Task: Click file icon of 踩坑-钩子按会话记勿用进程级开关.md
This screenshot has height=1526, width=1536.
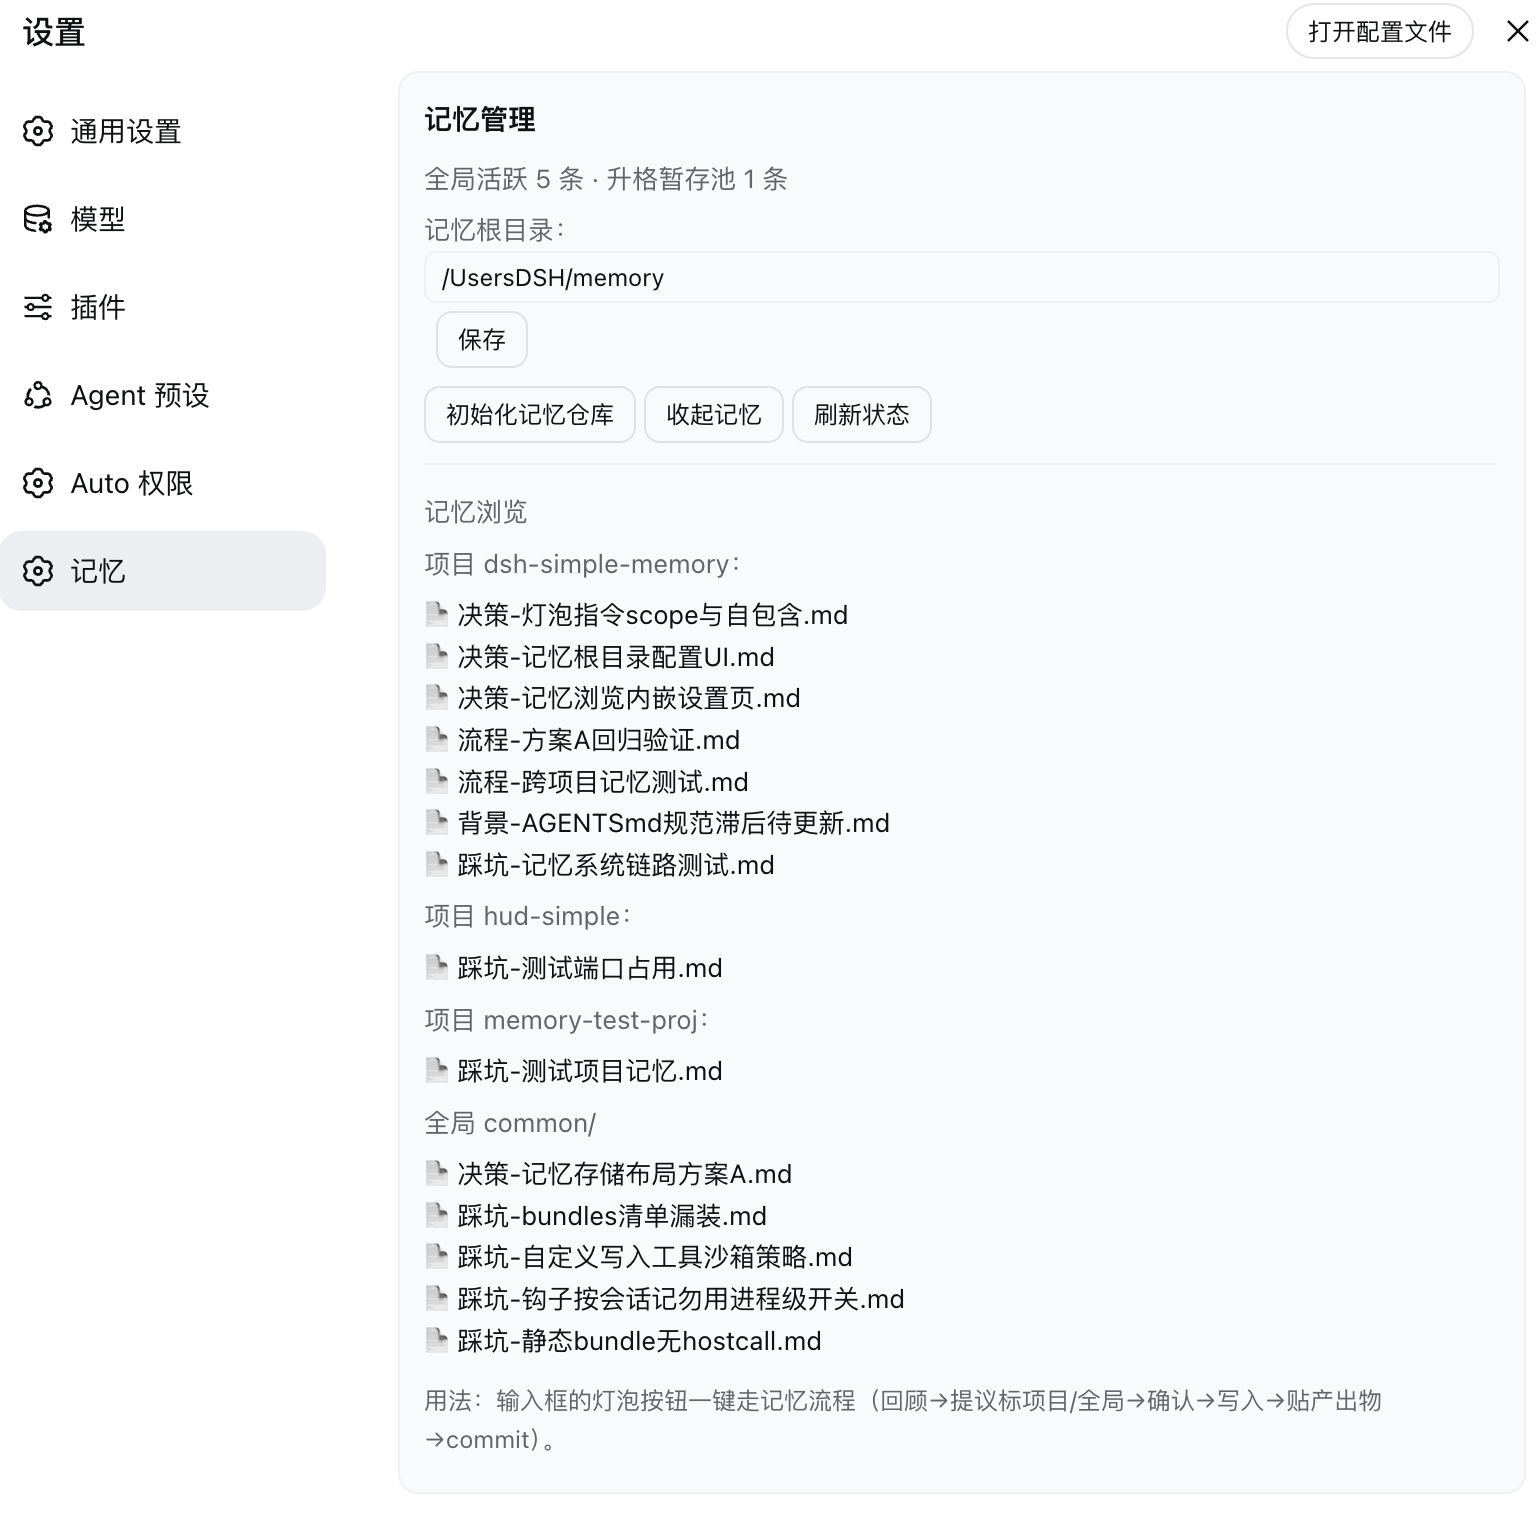Action: 436,1298
